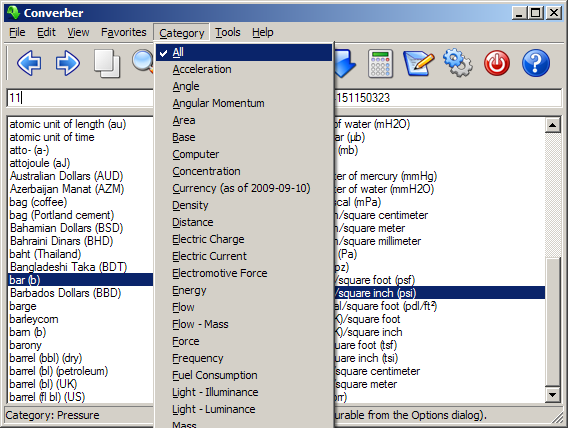The image size is (568, 428).
Task: Open the notepad with pencil icon
Action: pos(418,64)
